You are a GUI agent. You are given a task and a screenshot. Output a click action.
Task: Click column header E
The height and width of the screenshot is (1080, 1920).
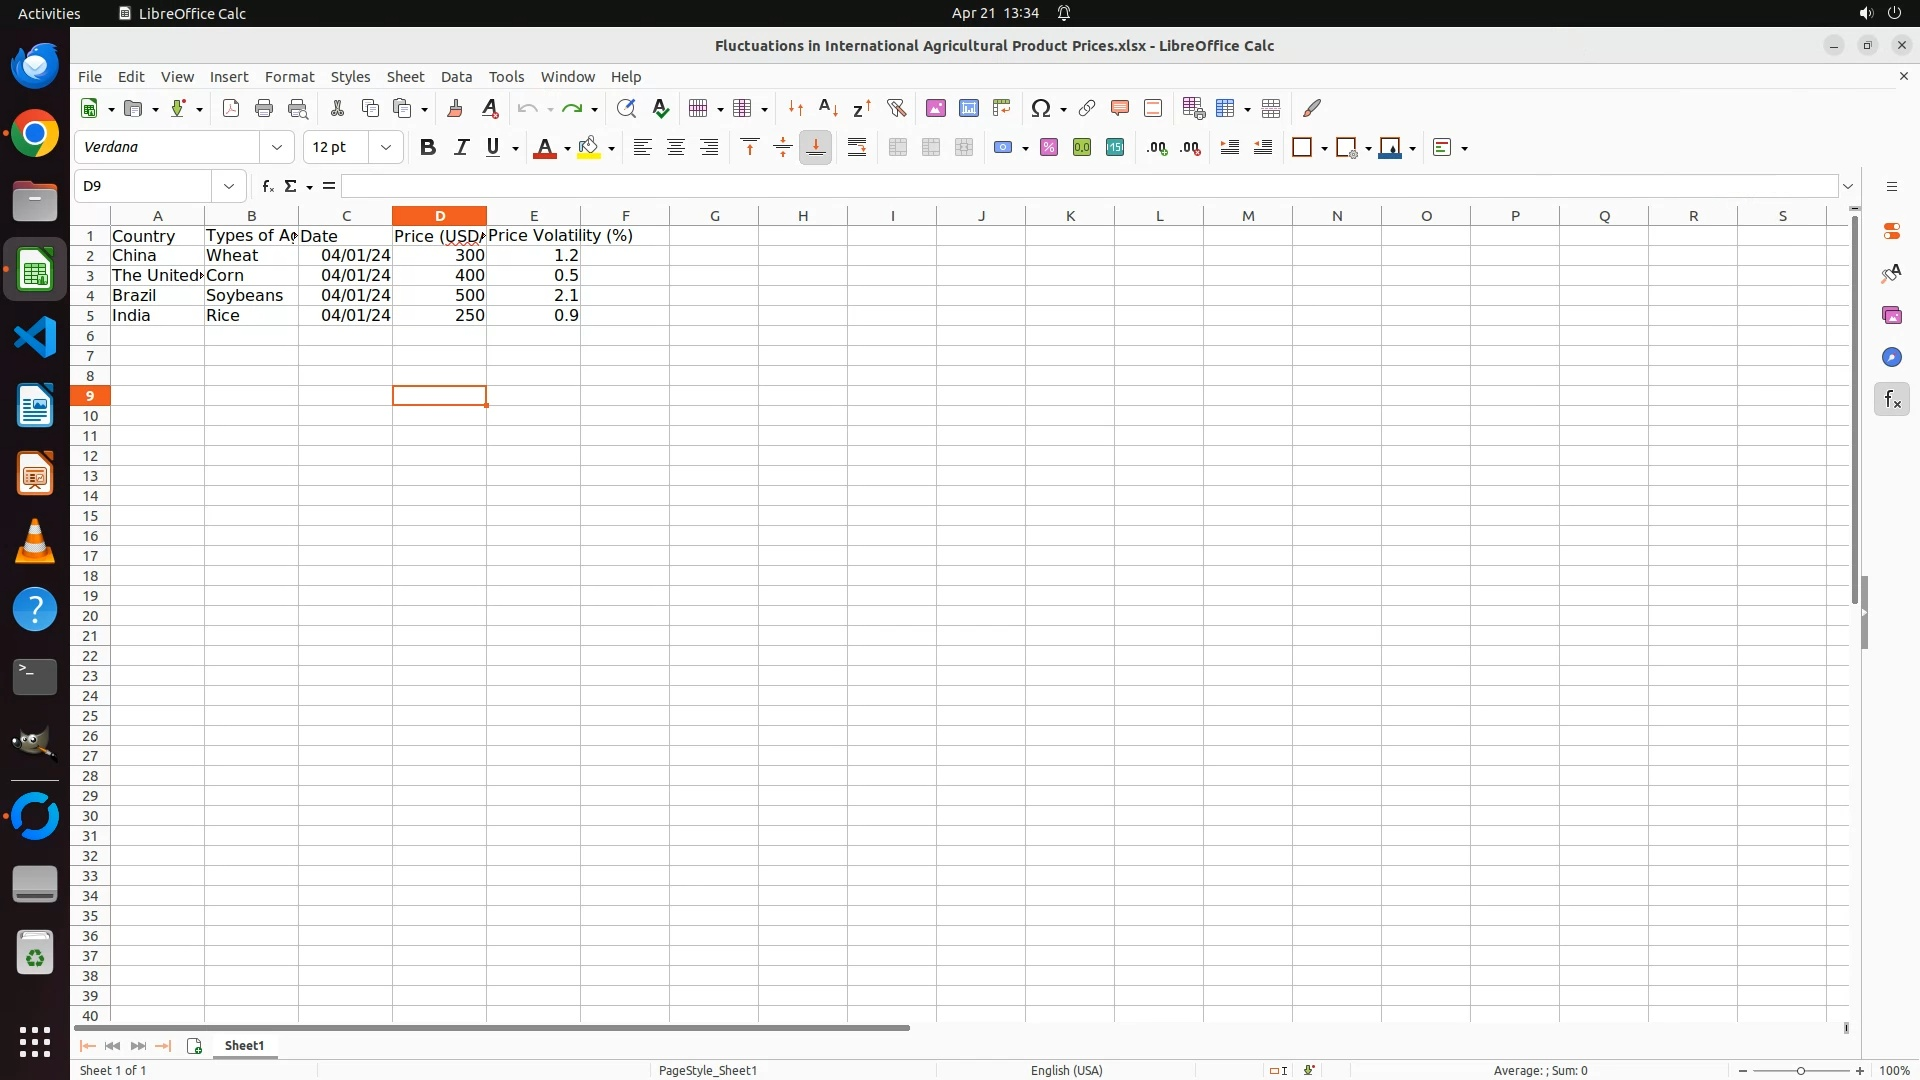pos(533,216)
